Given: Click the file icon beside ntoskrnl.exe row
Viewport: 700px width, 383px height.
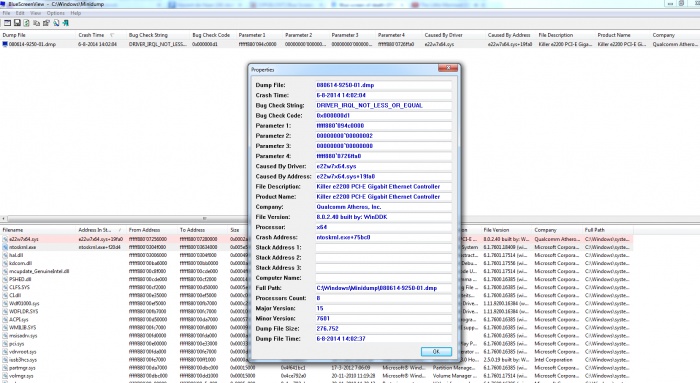Looking at the screenshot, I should click(x=5, y=247).
